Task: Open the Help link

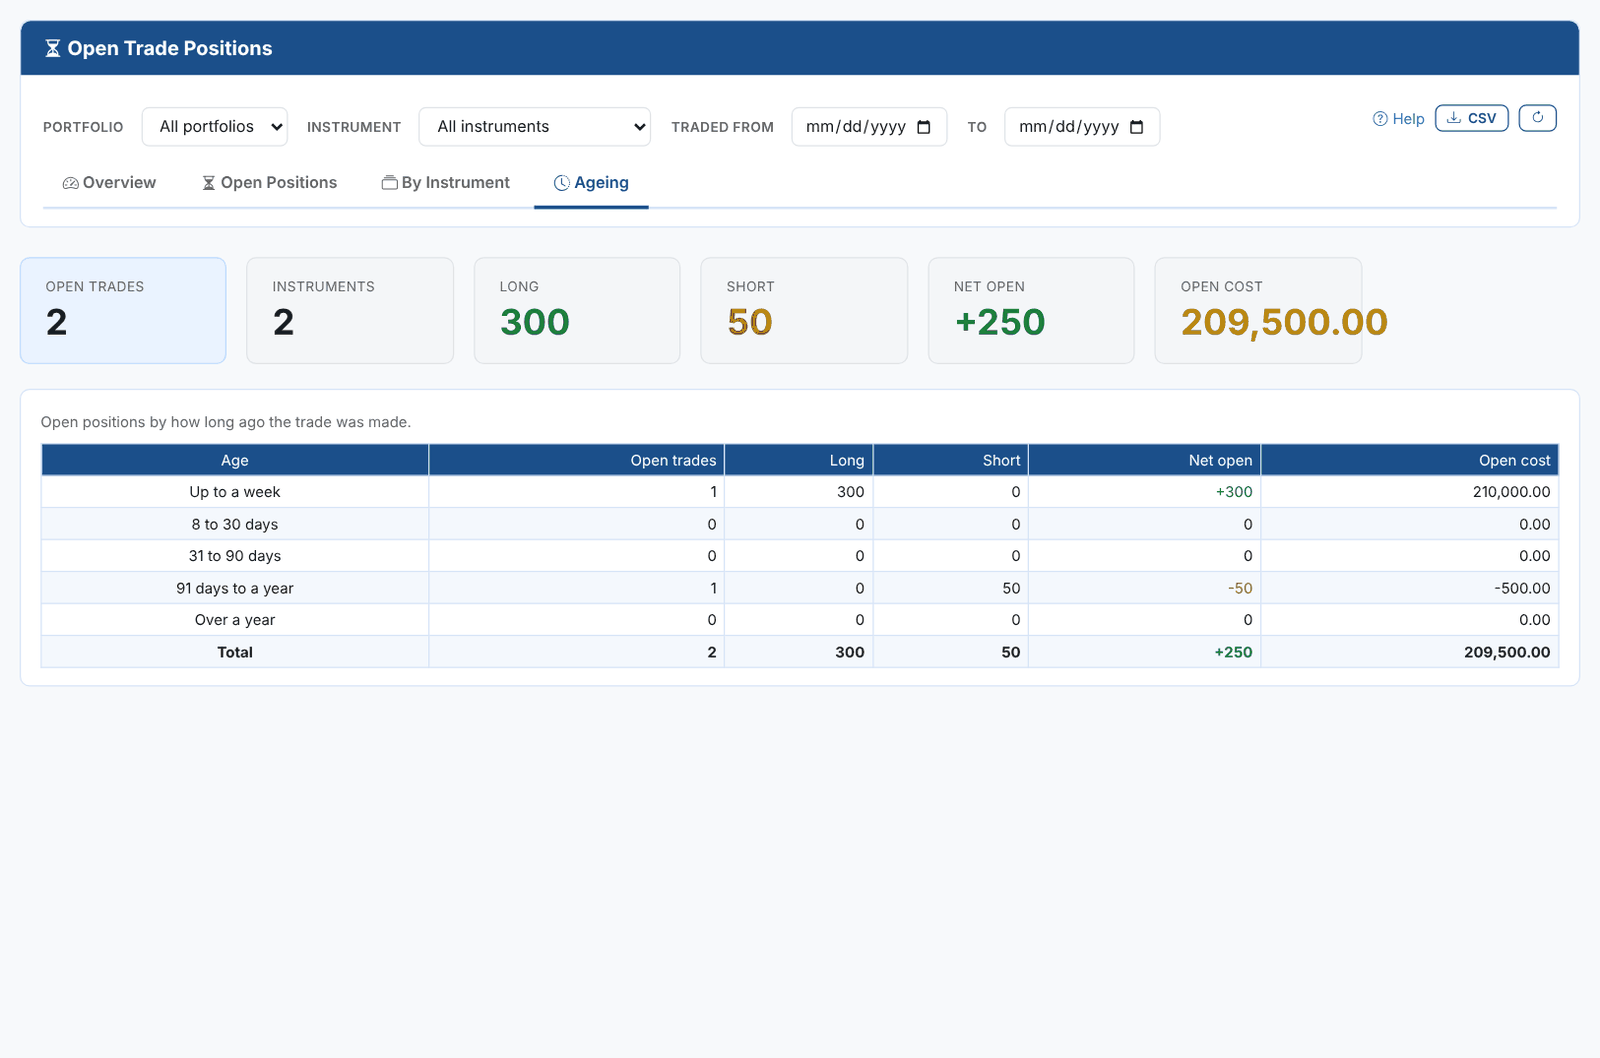Action: click(1398, 119)
